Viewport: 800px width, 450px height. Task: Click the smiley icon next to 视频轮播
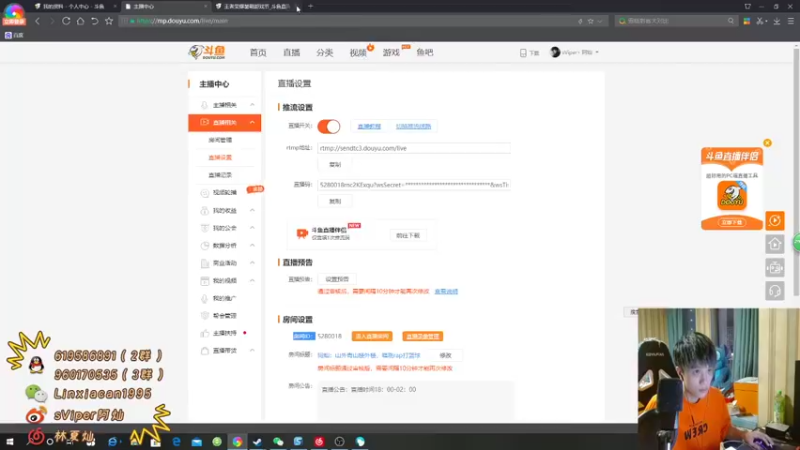tap(205, 193)
